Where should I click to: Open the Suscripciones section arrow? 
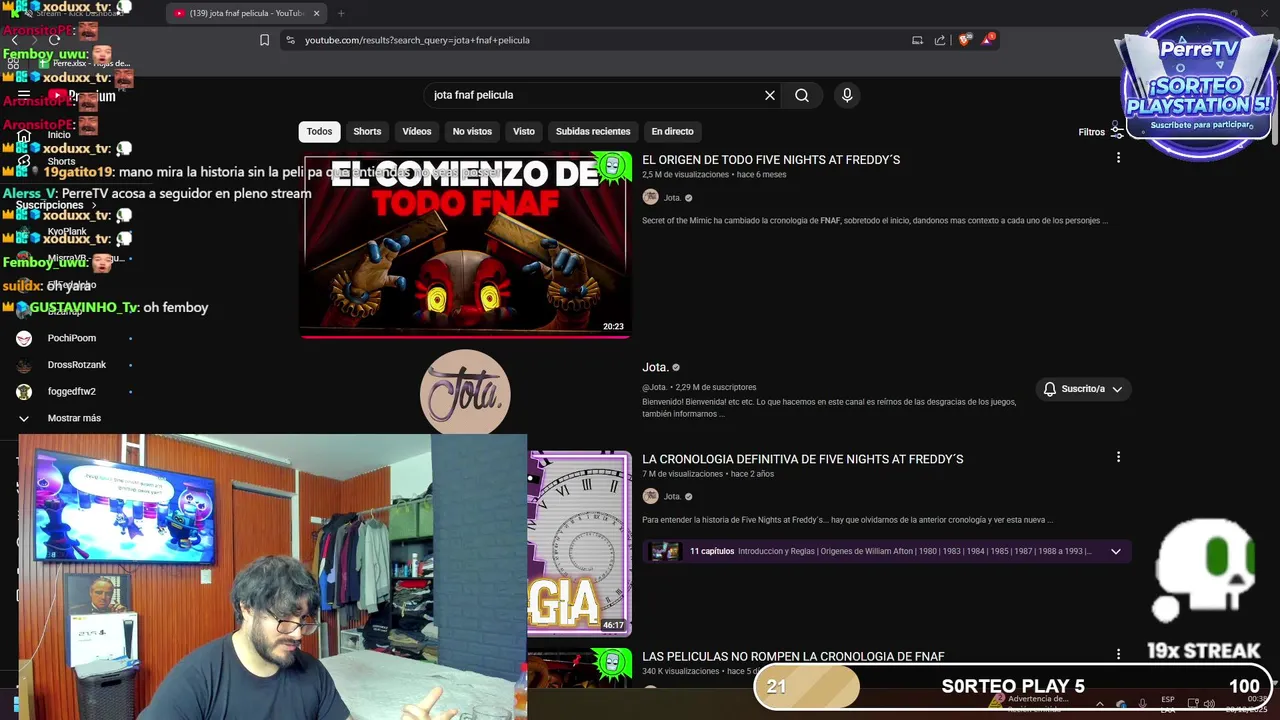(94, 205)
